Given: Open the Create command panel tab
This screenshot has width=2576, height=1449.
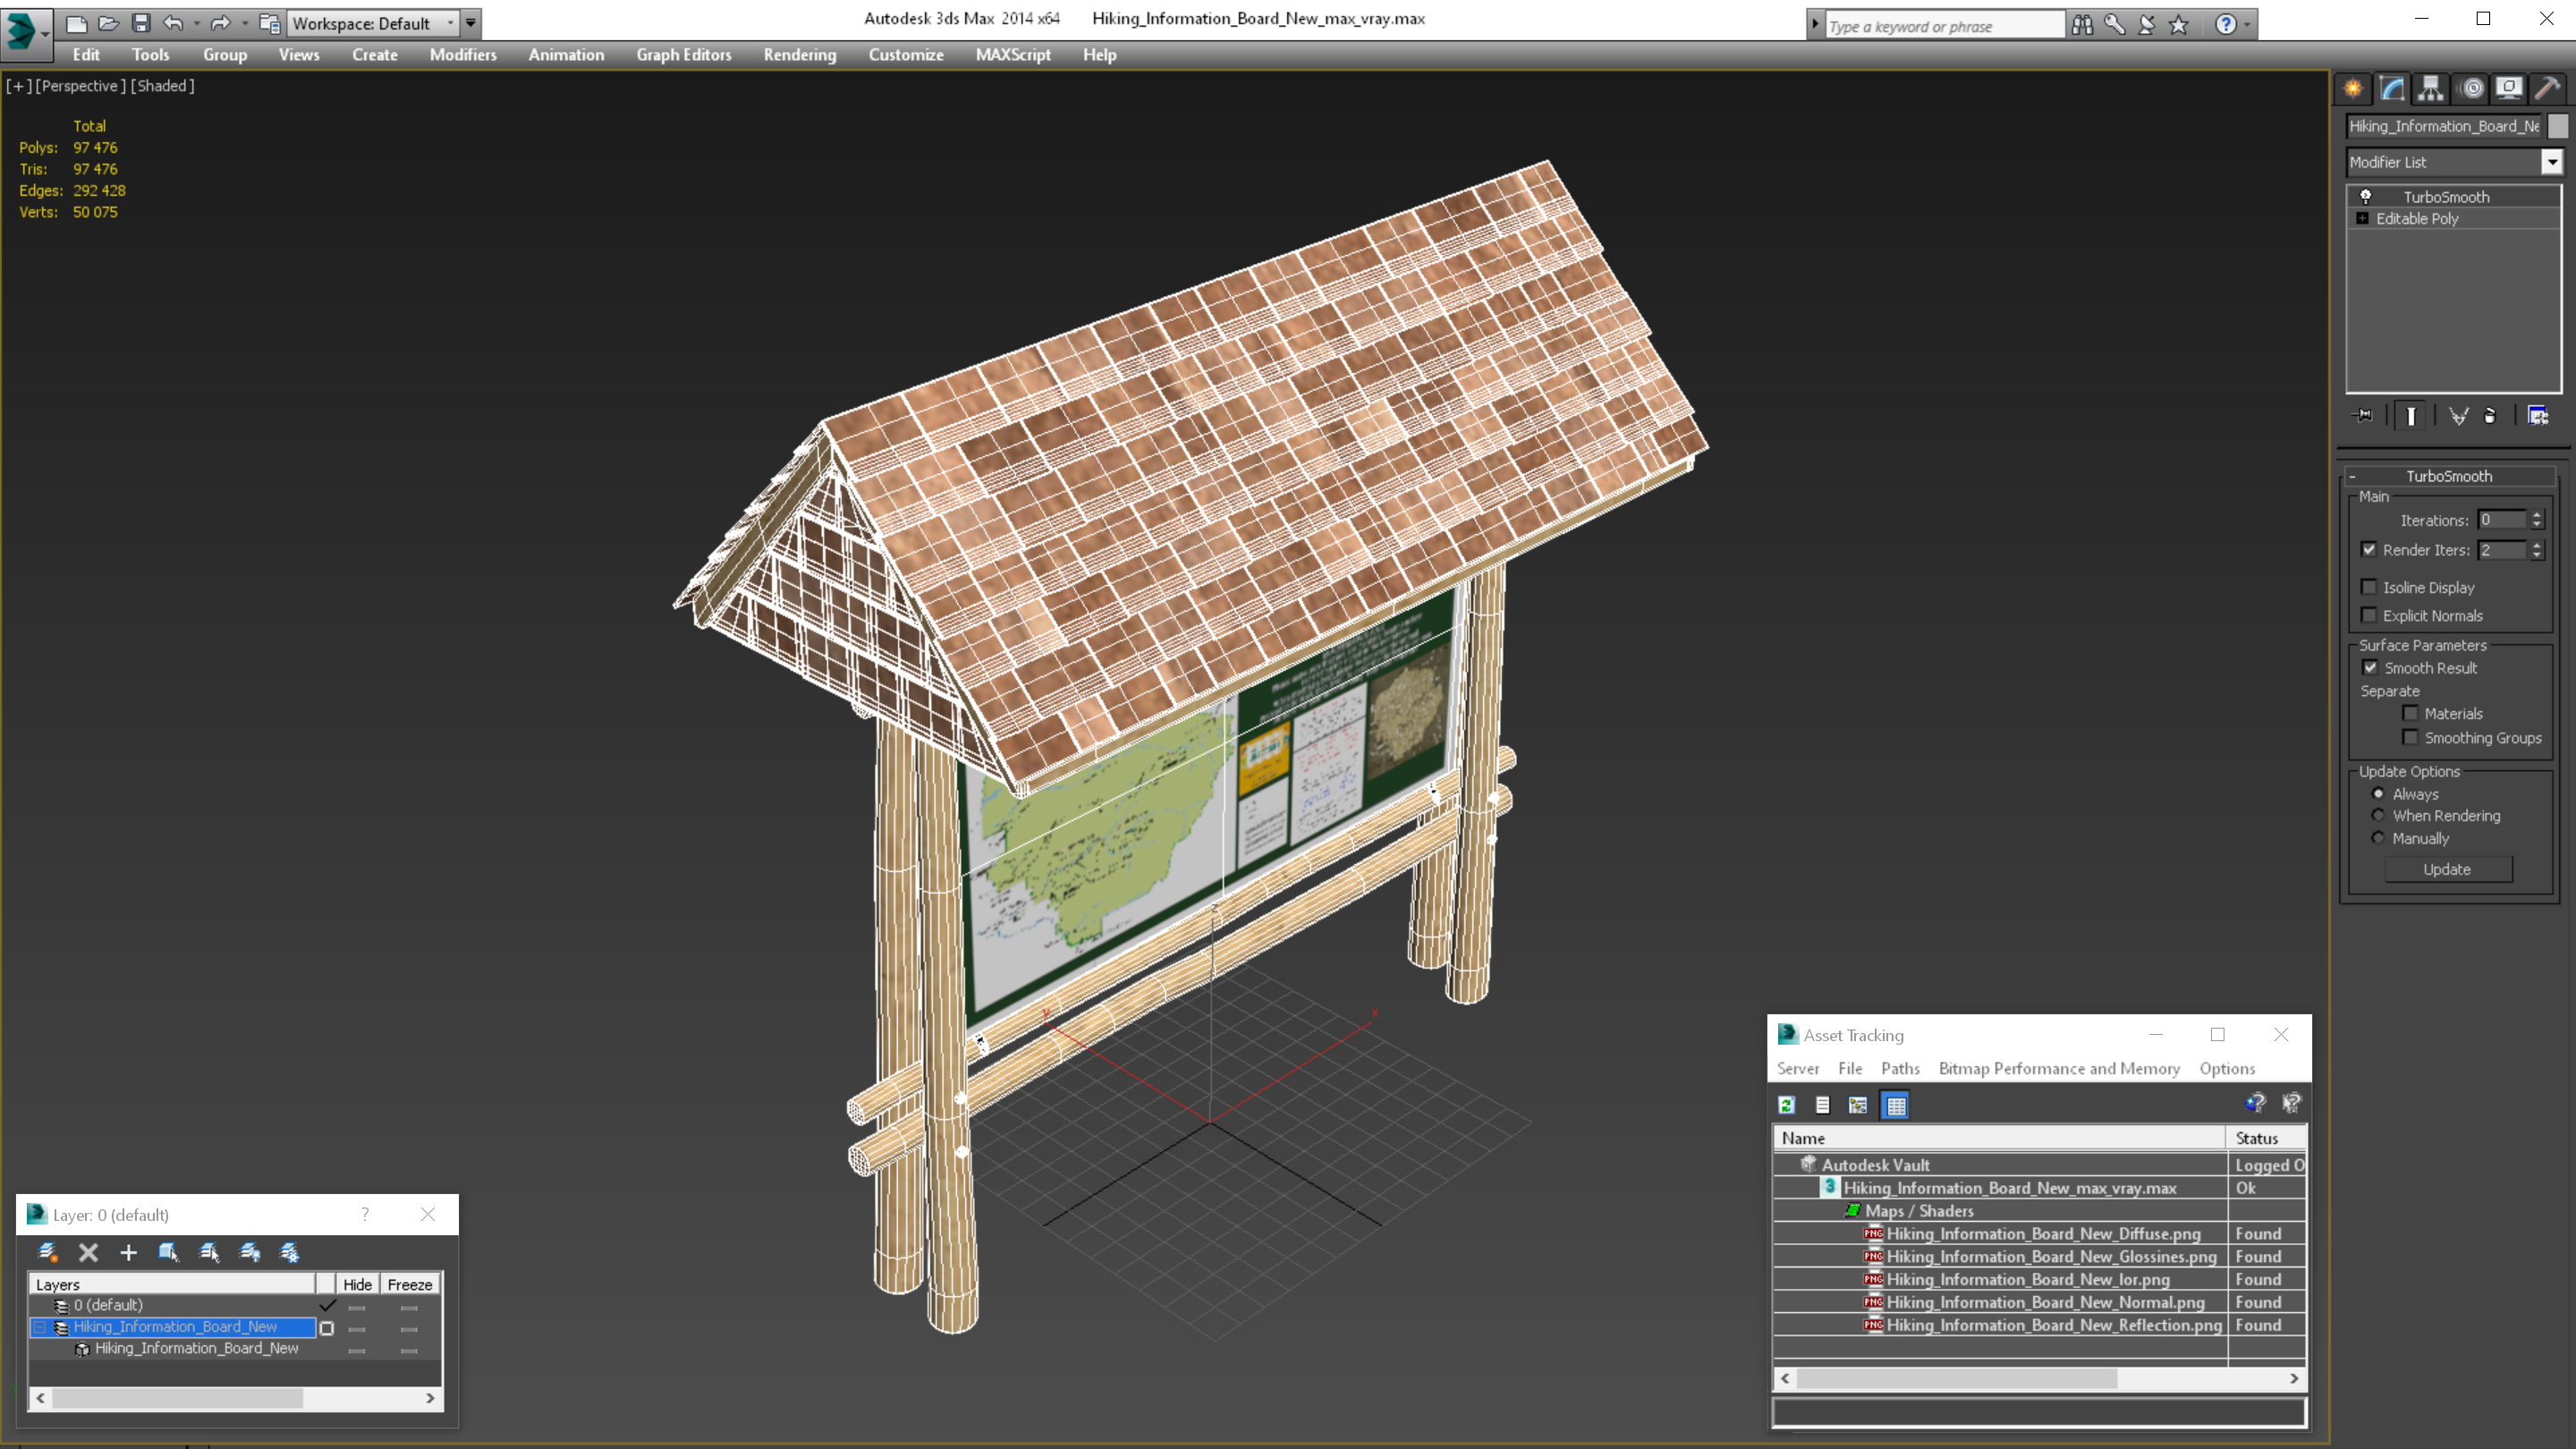Looking at the screenshot, I should point(2354,88).
